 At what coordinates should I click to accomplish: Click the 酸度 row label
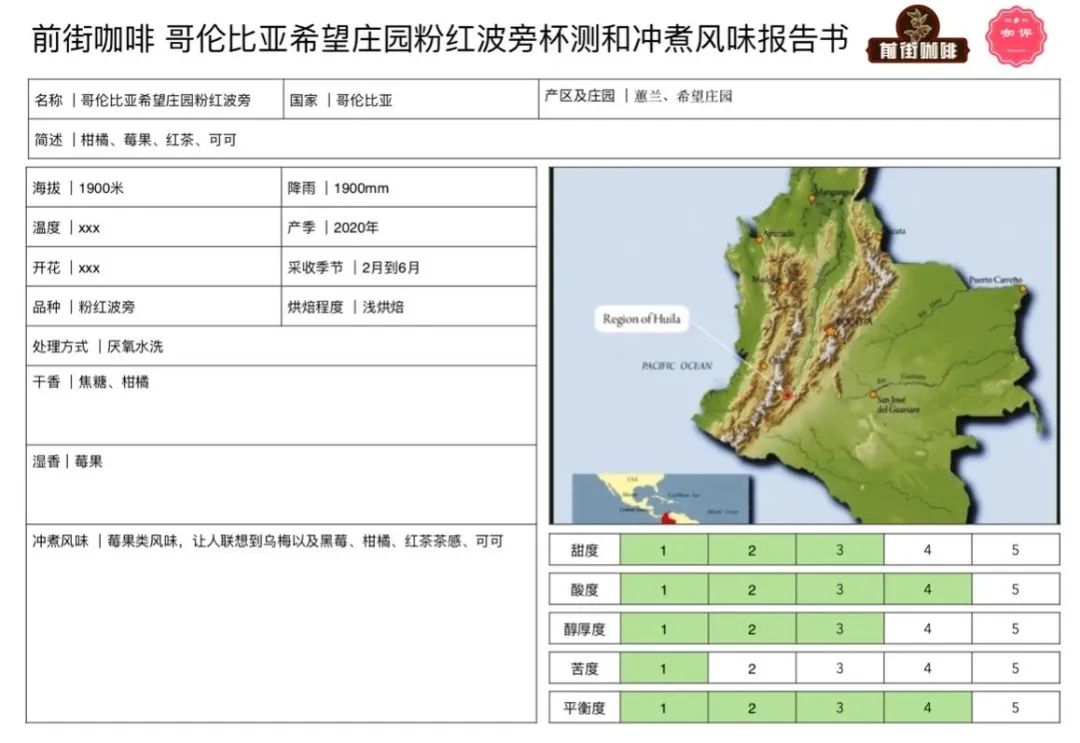tap(585, 589)
